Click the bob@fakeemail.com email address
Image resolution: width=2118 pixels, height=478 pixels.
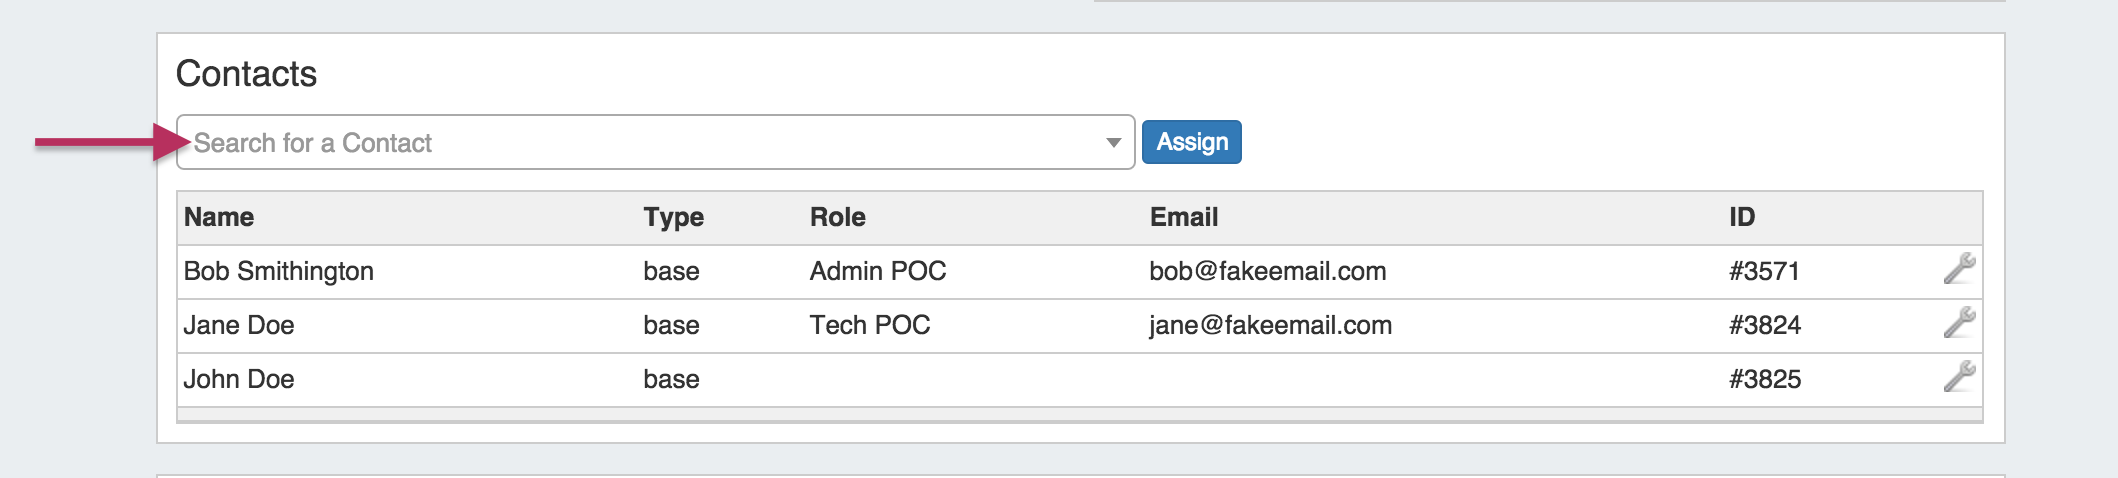[x=1267, y=271]
